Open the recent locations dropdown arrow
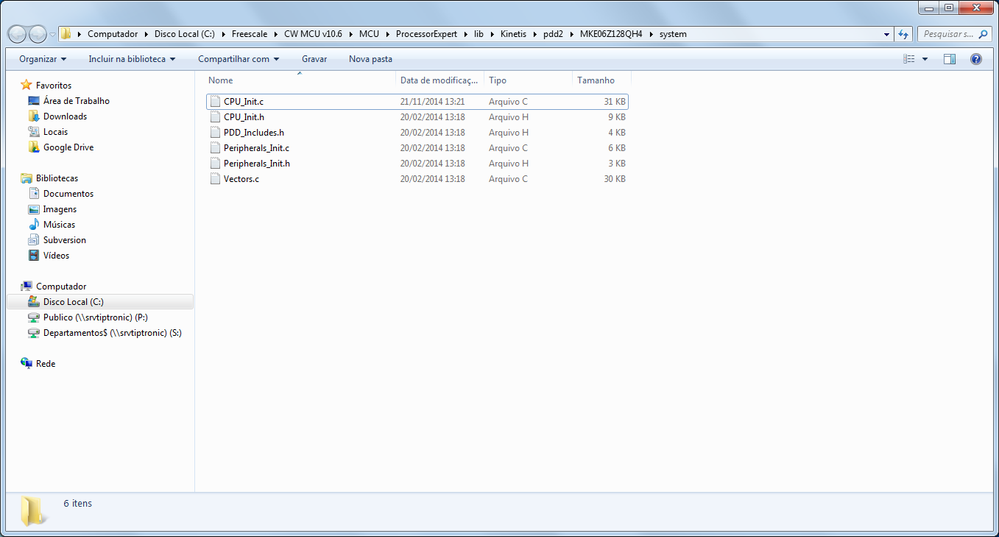This screenshot has width=999, height=537. point(52,34)
